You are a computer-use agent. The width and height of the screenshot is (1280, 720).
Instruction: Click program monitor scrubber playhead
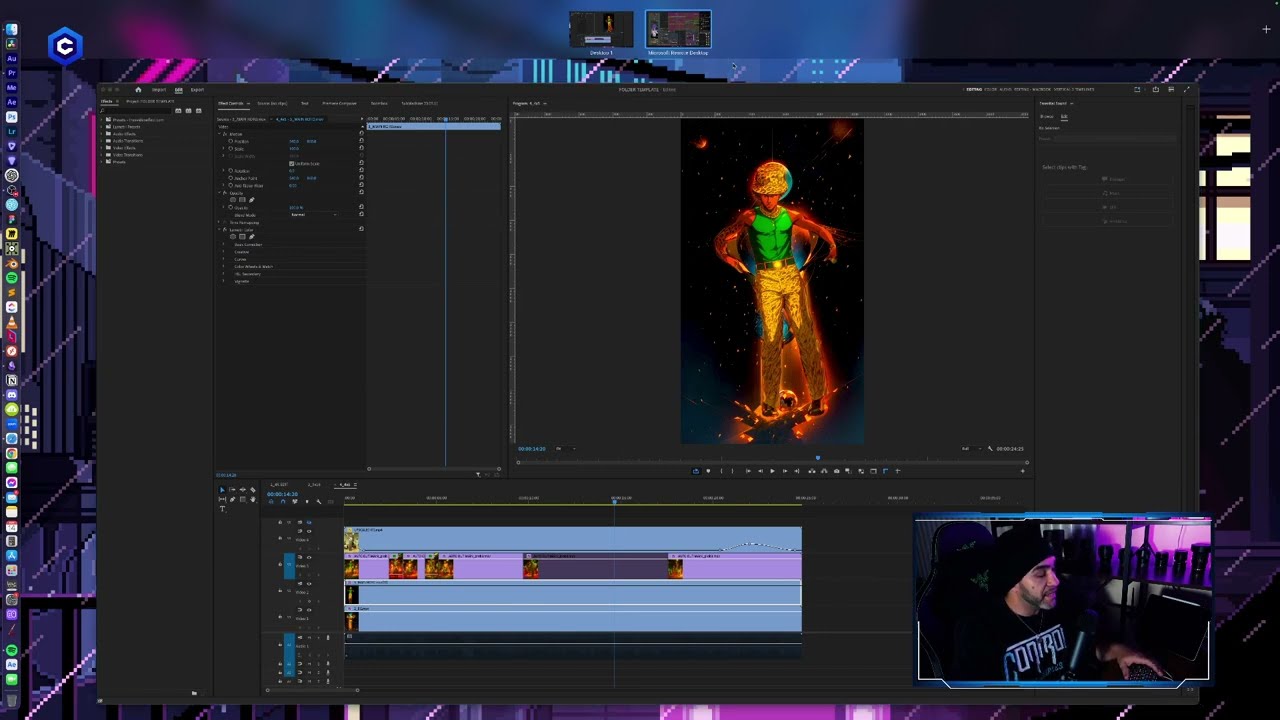[x=818, y=458]
